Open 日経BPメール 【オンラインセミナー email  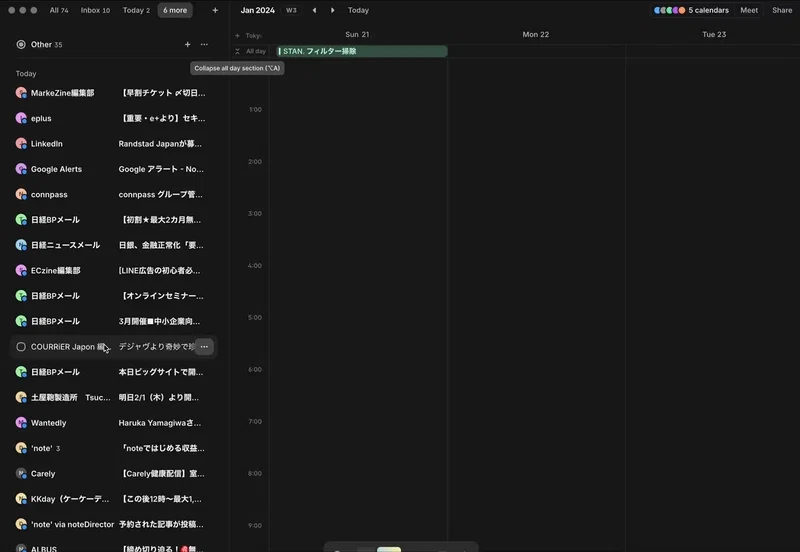point(114,296)
